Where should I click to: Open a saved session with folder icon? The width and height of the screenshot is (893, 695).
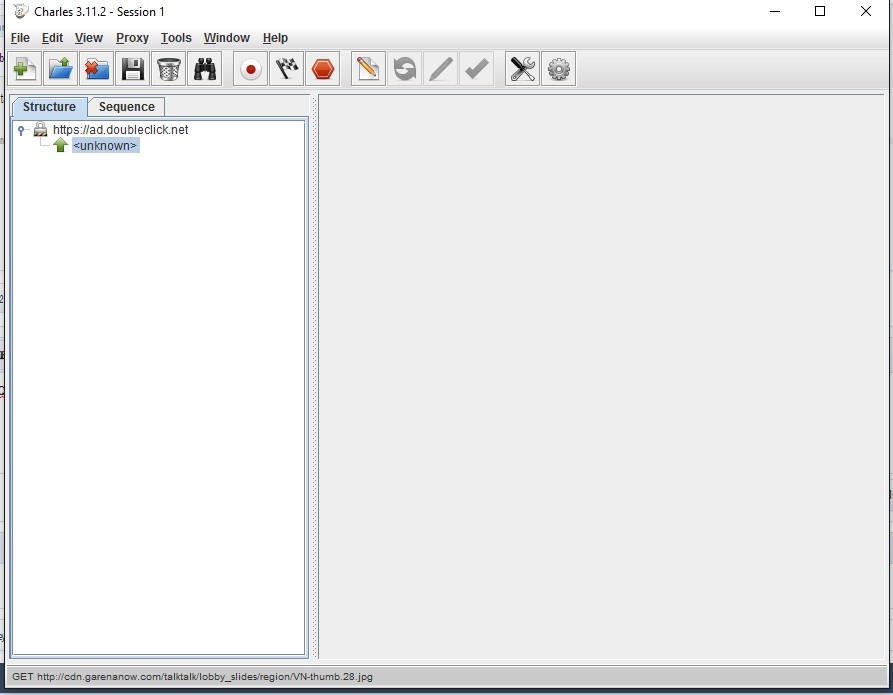pyautogui.click(x=61, y=69)
